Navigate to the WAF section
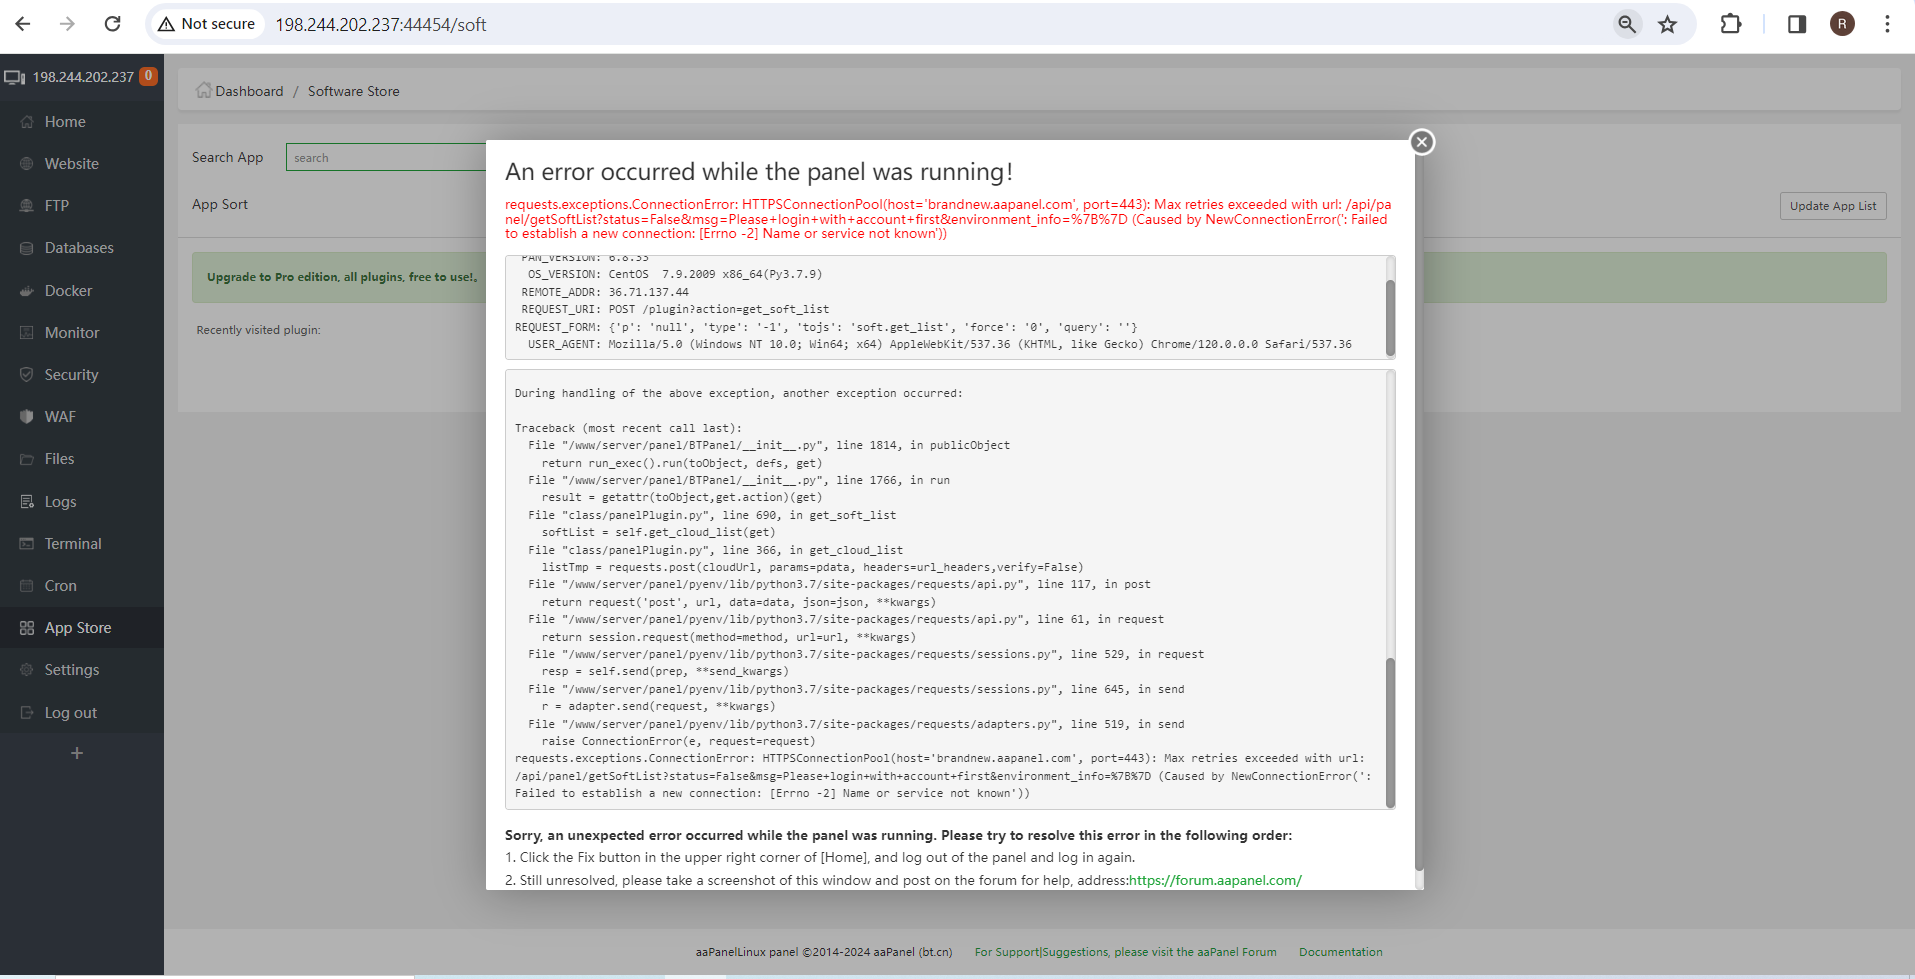This screenshot has width=1915, height=979. pos(59,416)
